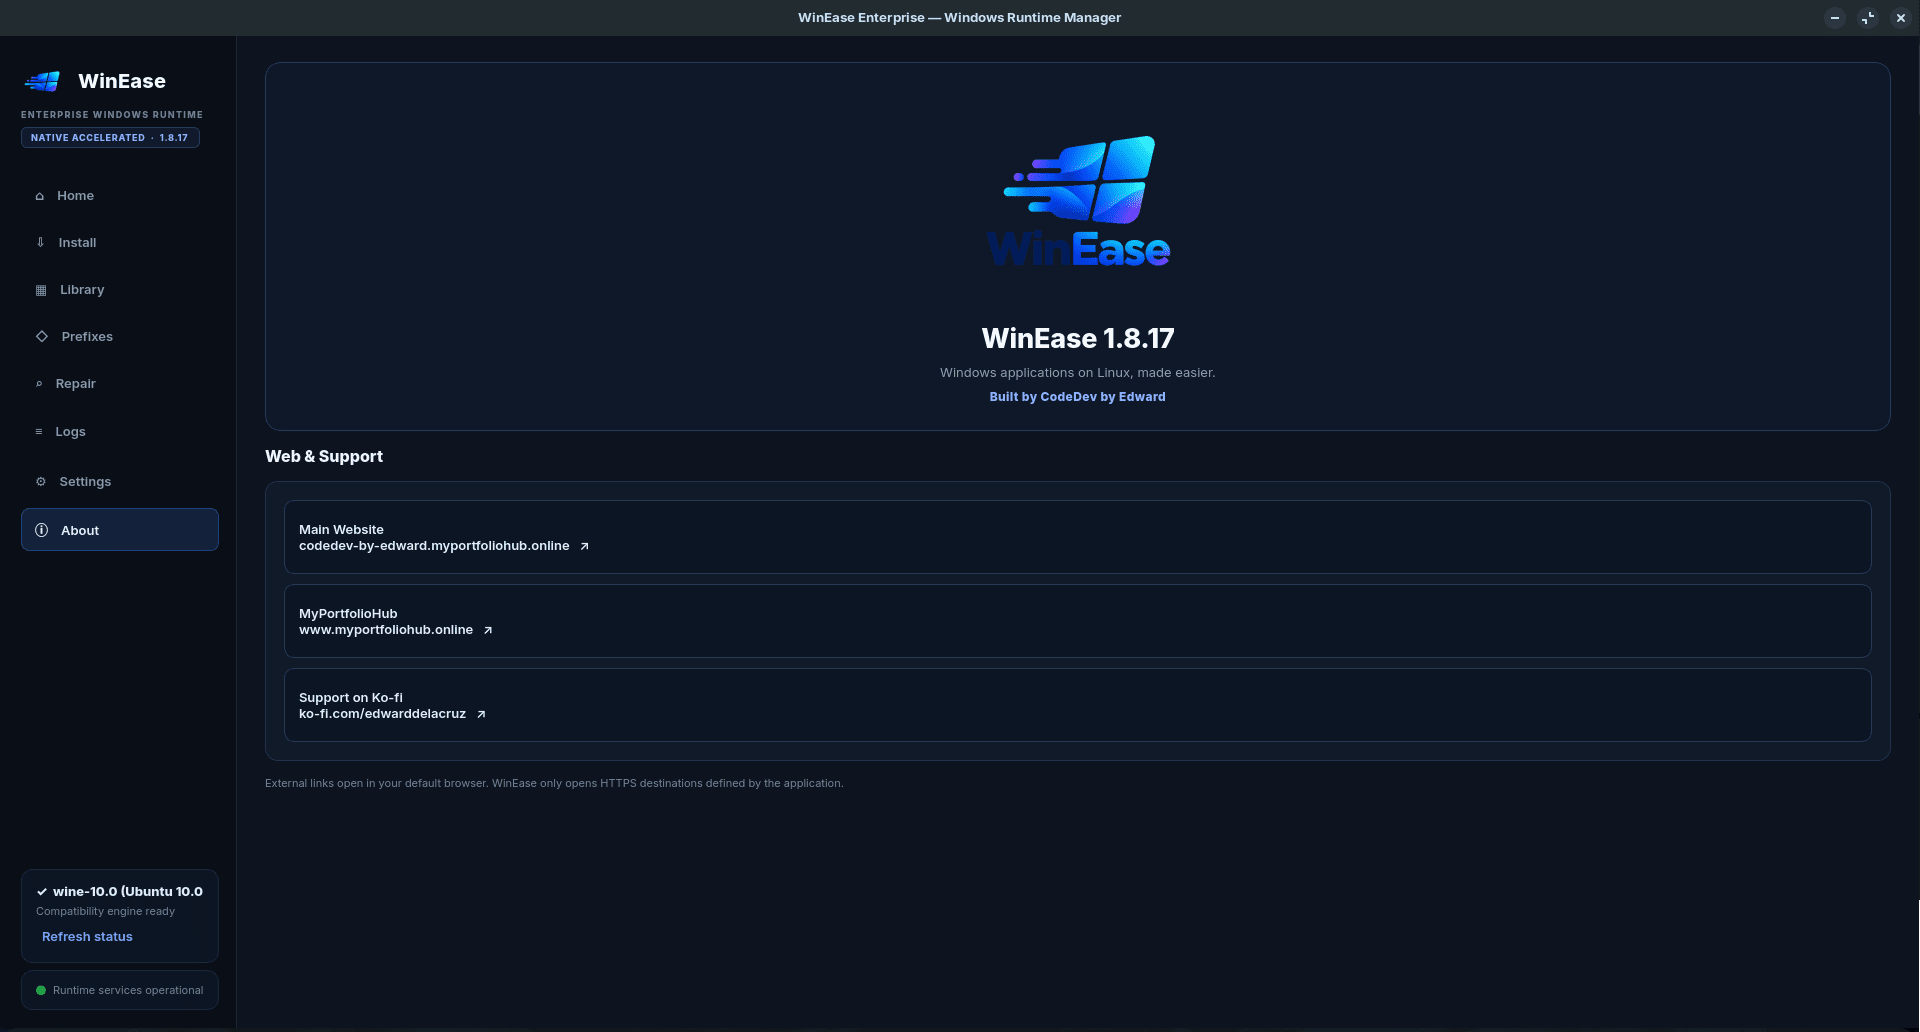
Task: Click the Runtime services operational status
Action: tap(120, 990)
